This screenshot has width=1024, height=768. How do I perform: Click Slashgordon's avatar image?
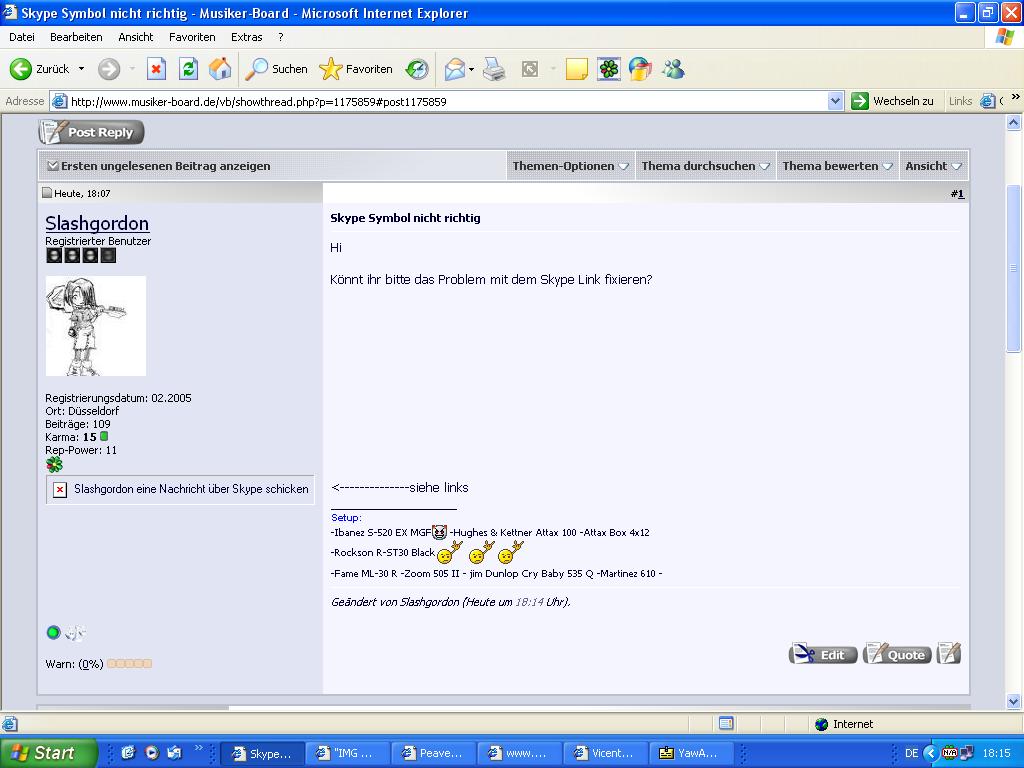96,326
